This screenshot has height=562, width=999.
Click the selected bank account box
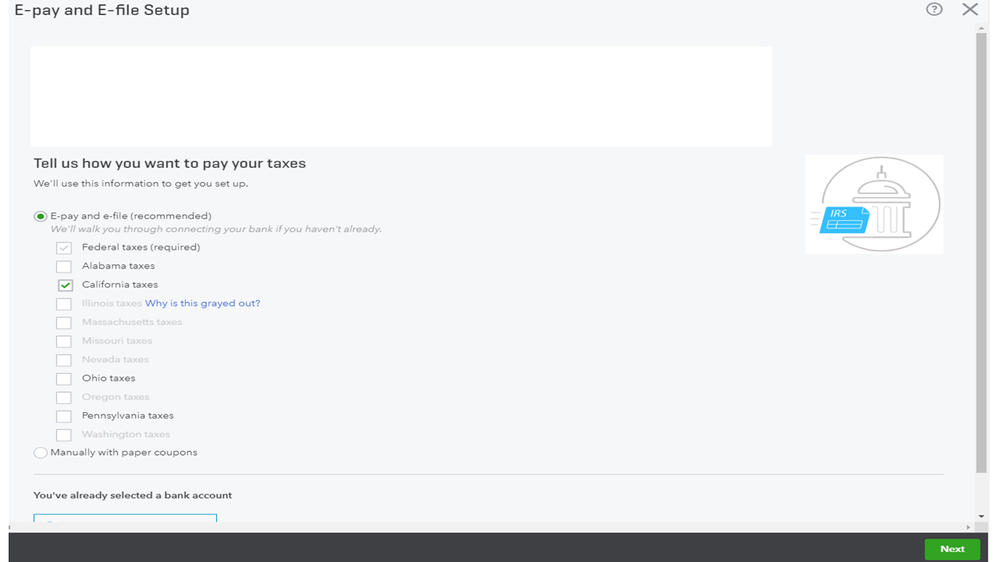(x=125, y=519)
